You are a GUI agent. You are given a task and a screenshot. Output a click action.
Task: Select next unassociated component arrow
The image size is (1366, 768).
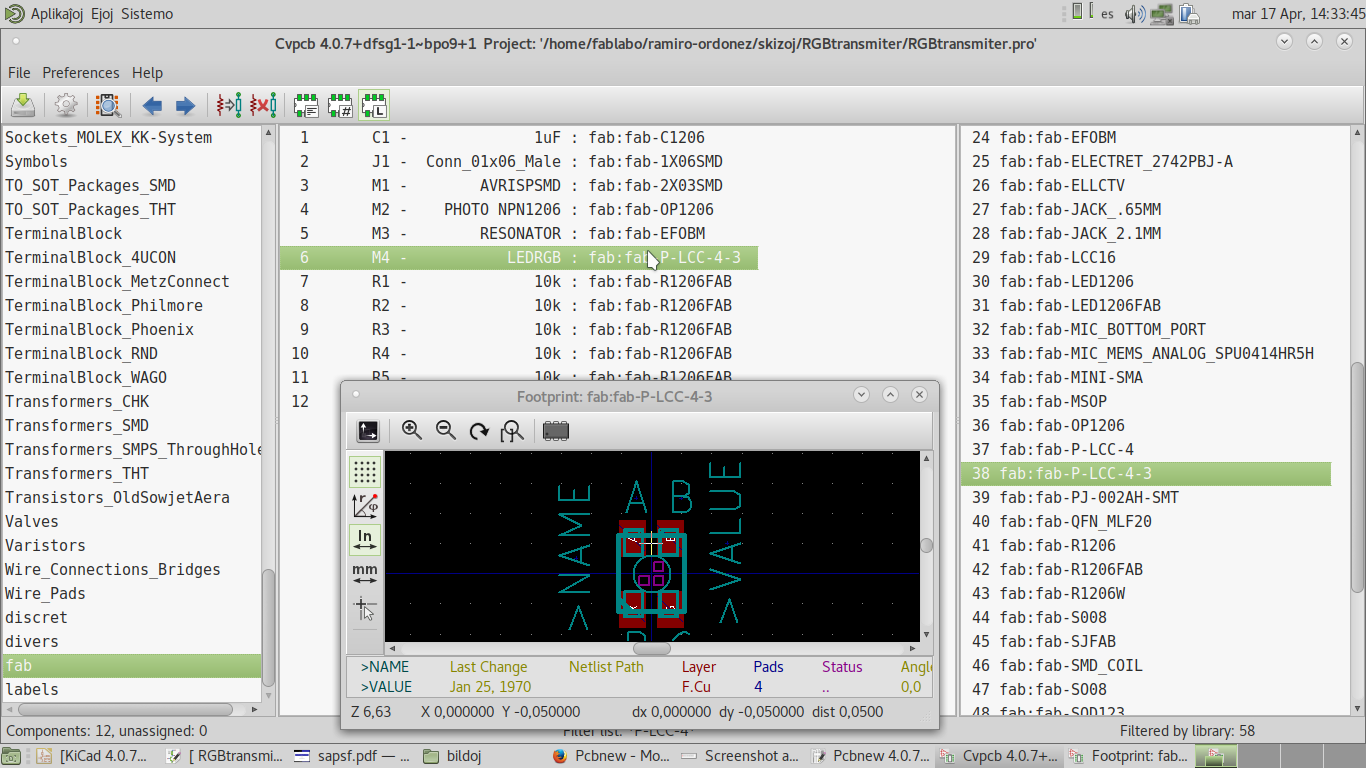(185, 105)
